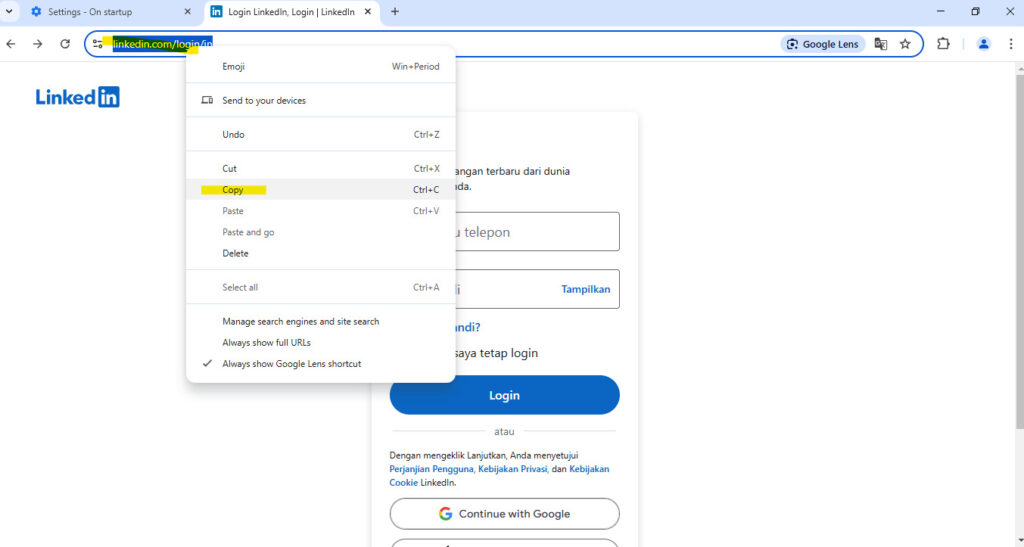Click the Google Lens button in address bar
The width and height of the screenshot is (1024, 547).
tap(822, 44)
